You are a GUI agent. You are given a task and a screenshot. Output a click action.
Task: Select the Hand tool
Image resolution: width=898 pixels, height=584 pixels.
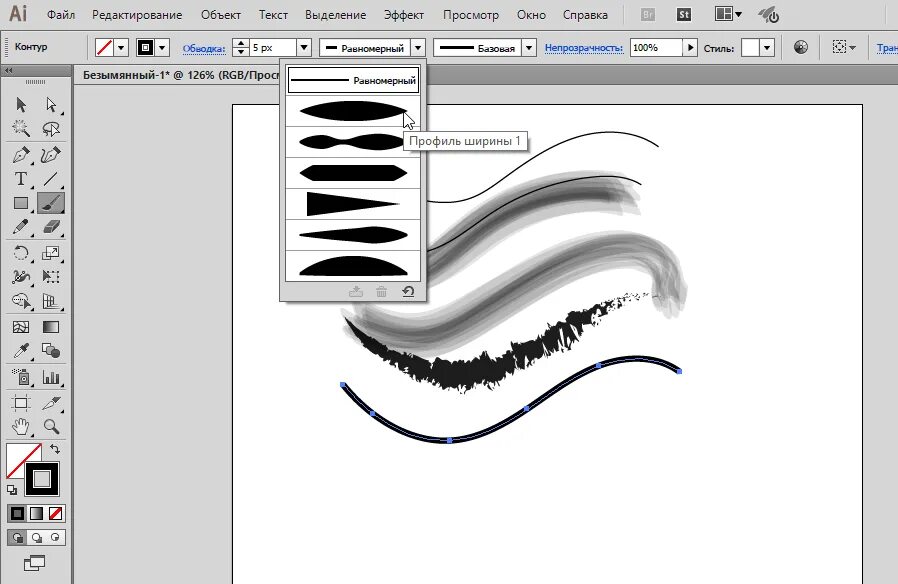(20, 426)
